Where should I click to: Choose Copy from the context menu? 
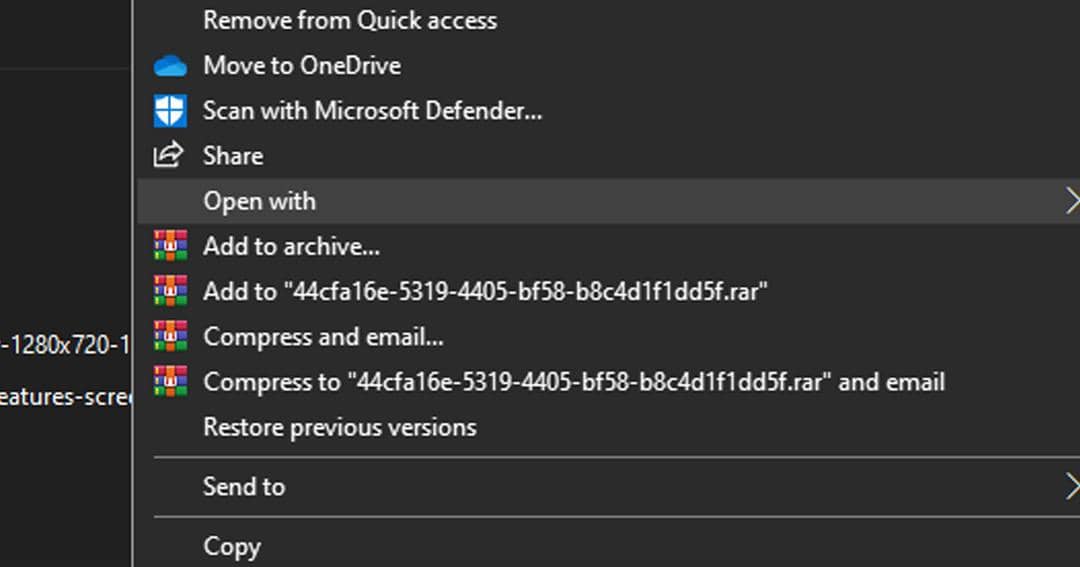232,547
